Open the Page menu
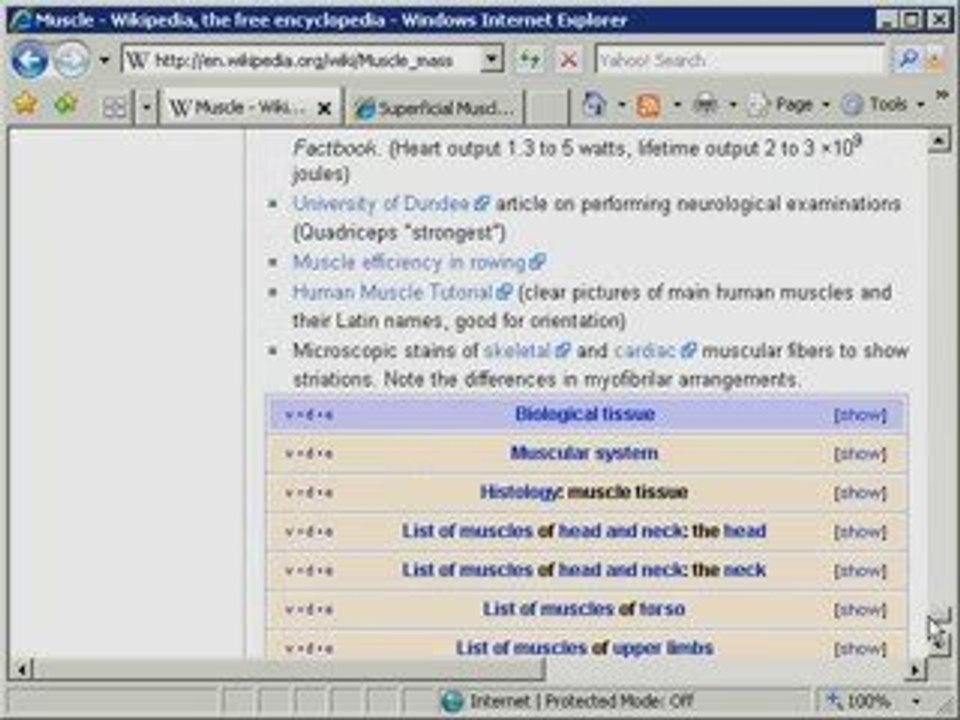This screenshot has width=960, height=720. click(x=790, y=105)
